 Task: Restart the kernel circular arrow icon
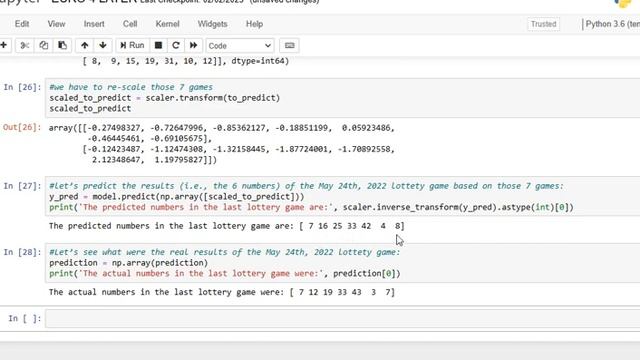click(x=176, y=45)
